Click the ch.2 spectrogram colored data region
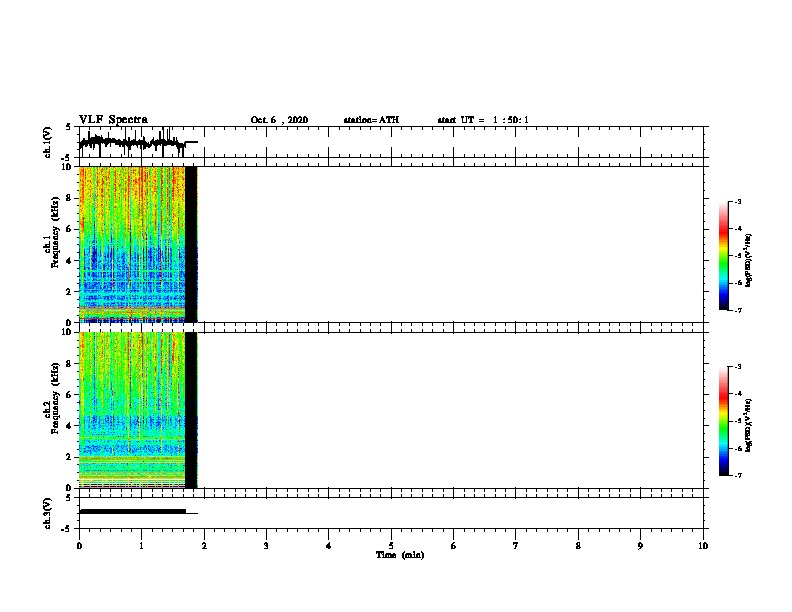The height and width of the screenshot is (612, 792). pos(132,410)
